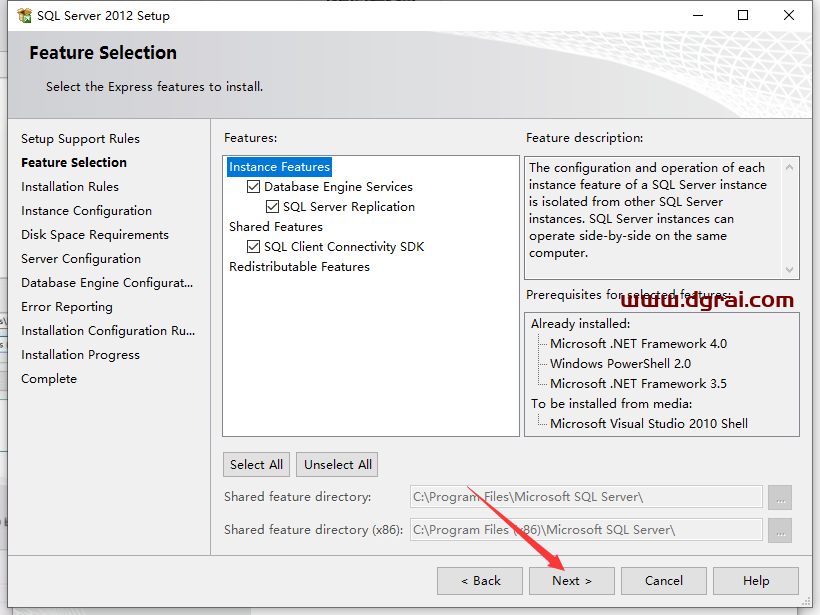Select Database Engine Configuration step in sidebar

click(x=107, y=283)
